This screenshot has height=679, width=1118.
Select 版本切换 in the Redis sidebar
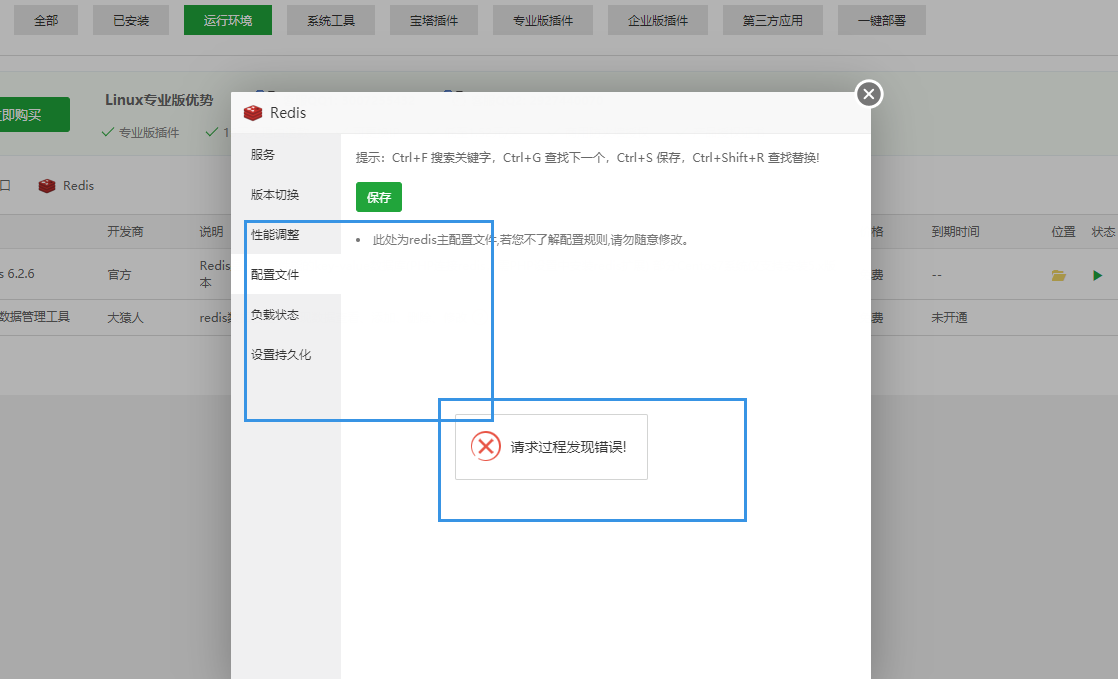tap(286, 195)
